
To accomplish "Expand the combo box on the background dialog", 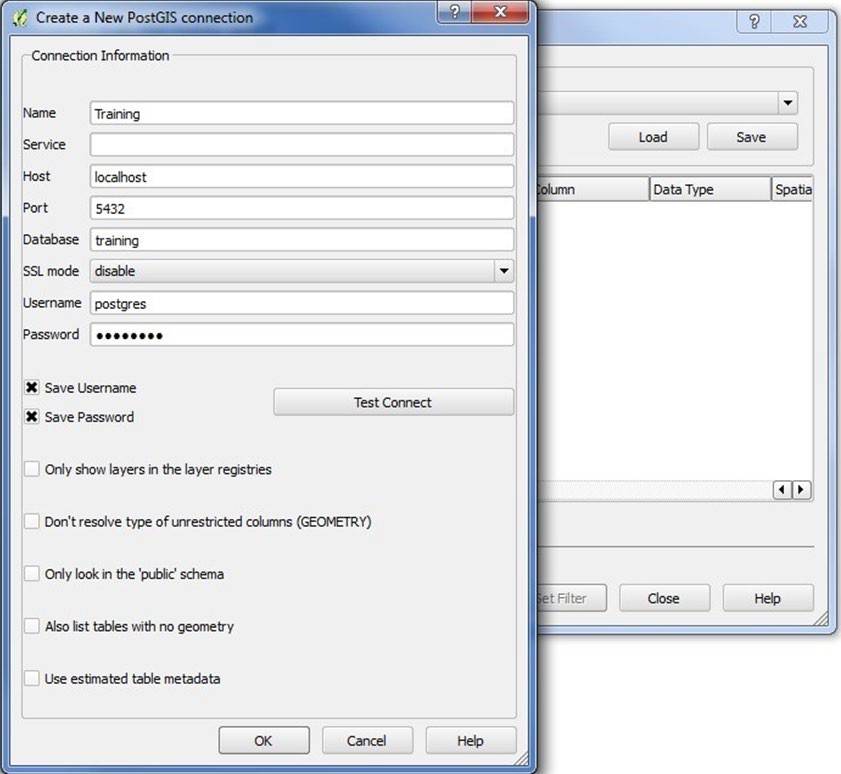I will coord(788,103).
